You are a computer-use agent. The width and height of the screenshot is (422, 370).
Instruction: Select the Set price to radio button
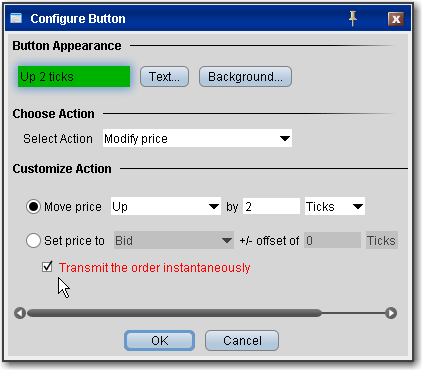click(x=33, y=240)
